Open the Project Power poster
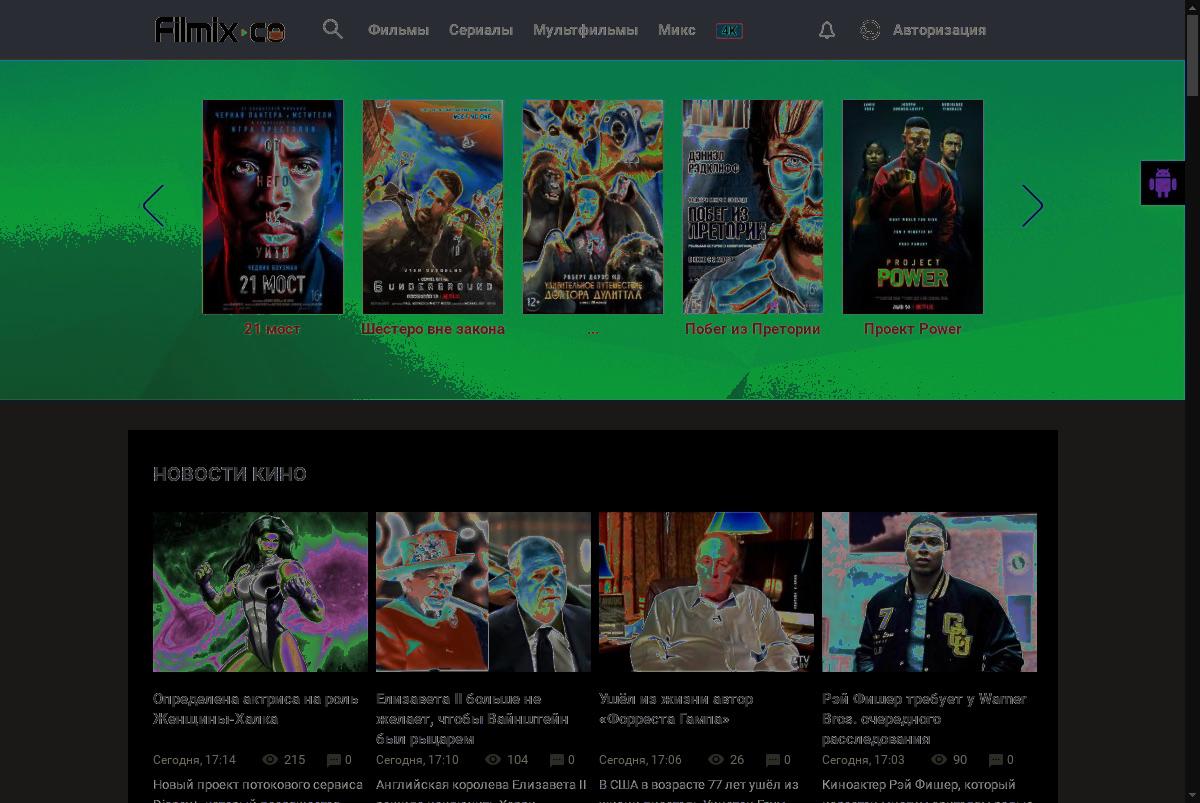 coord(913,207)
